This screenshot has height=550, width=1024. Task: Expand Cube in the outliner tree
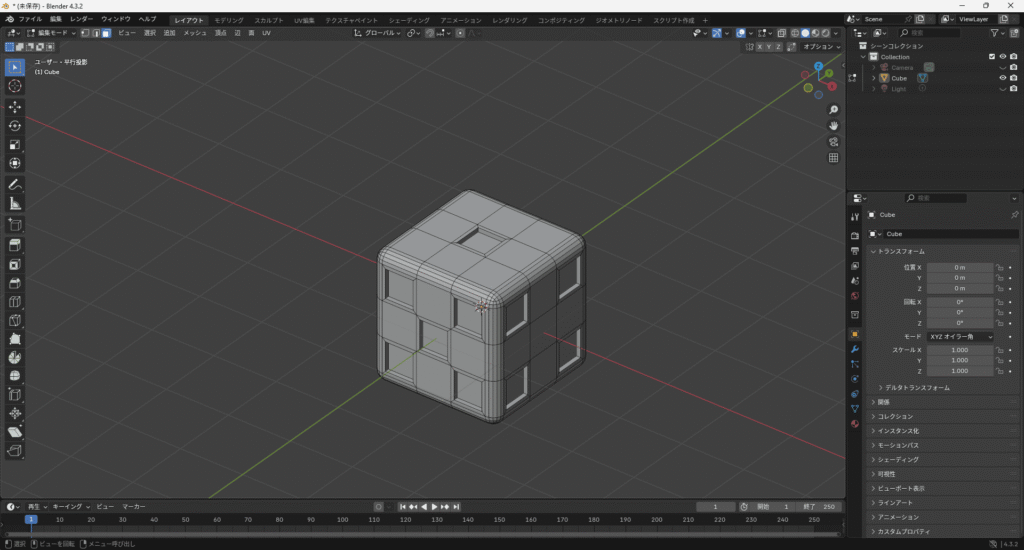point(874,78)
